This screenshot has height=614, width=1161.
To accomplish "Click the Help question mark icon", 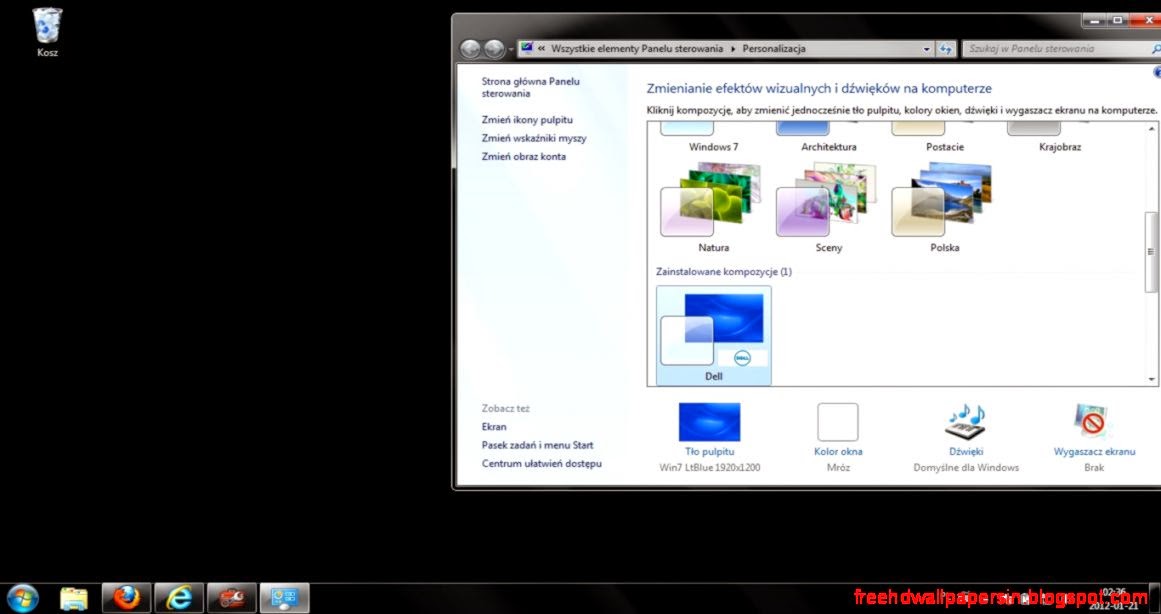I will [1157, 72].
